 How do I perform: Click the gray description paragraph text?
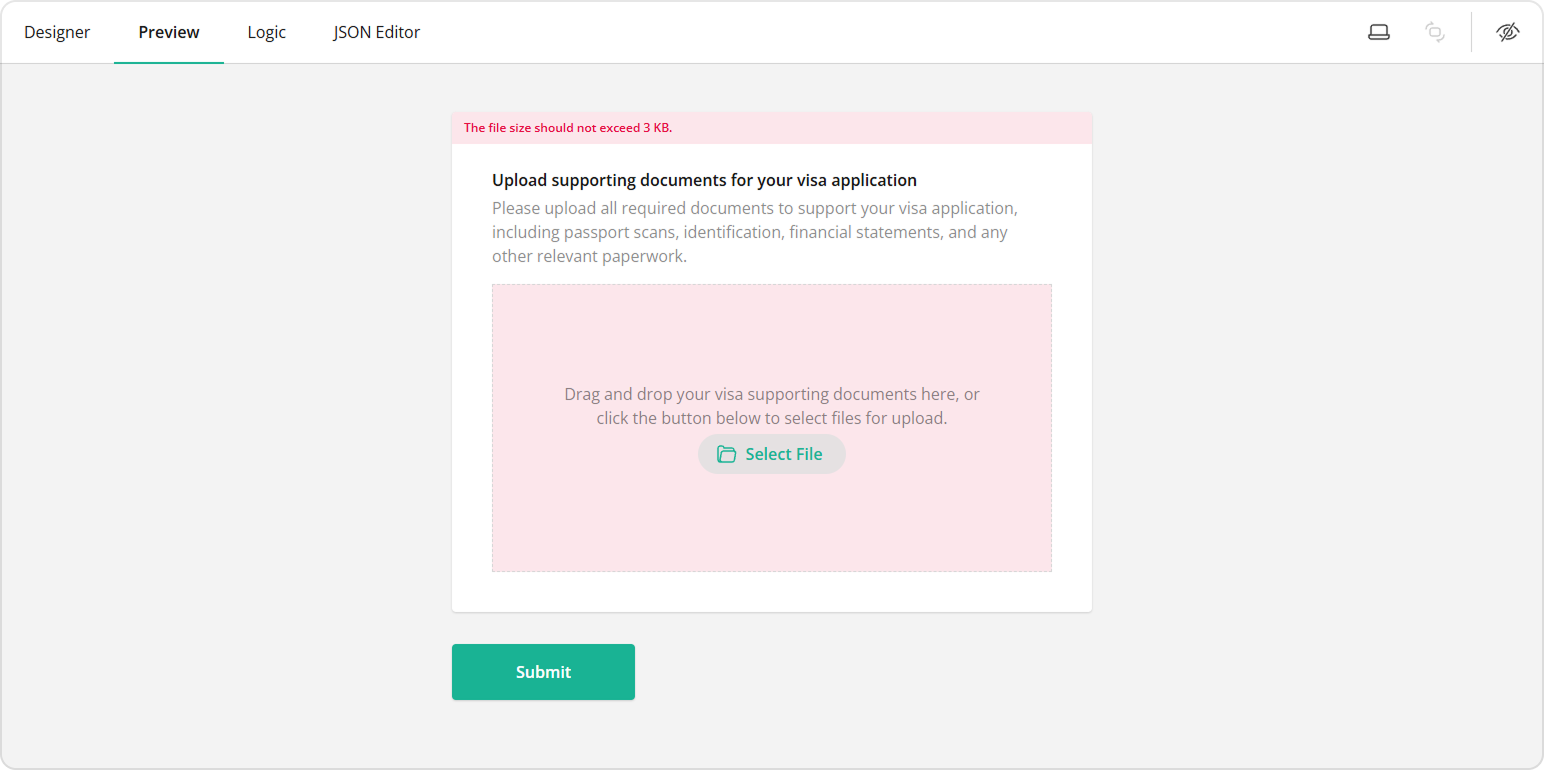754,231
